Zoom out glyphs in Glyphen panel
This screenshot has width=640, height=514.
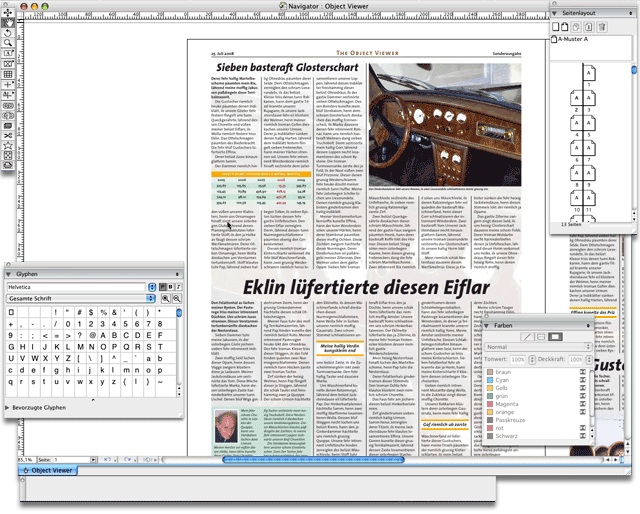click(x=177, y=299)
